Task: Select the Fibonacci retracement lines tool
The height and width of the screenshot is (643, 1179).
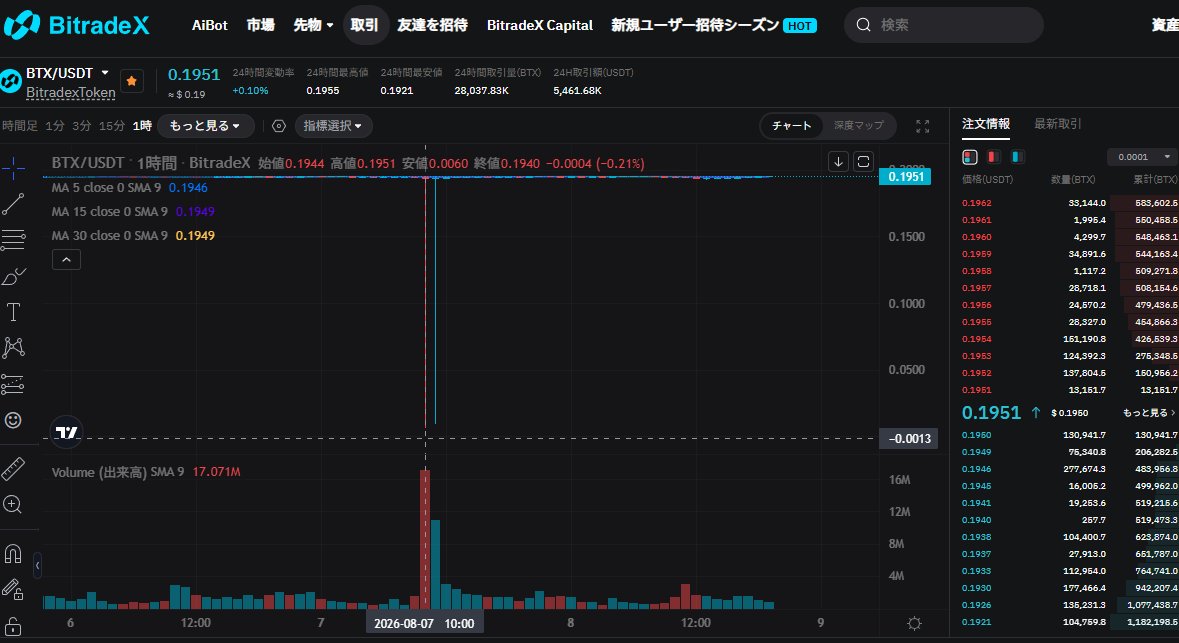Action: (13, 240)
